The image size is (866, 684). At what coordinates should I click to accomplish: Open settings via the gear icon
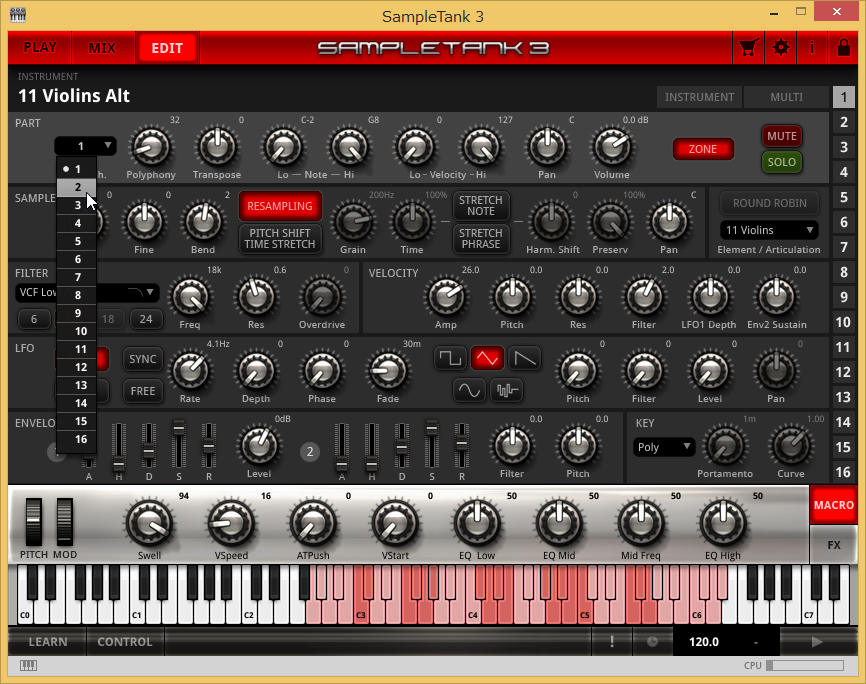[780, 48]
